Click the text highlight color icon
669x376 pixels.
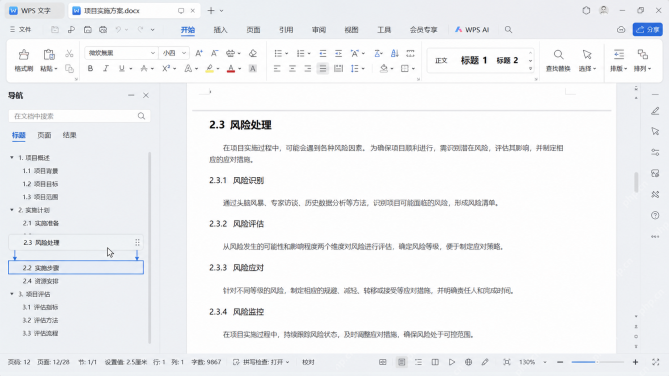(x=209, y=68)
